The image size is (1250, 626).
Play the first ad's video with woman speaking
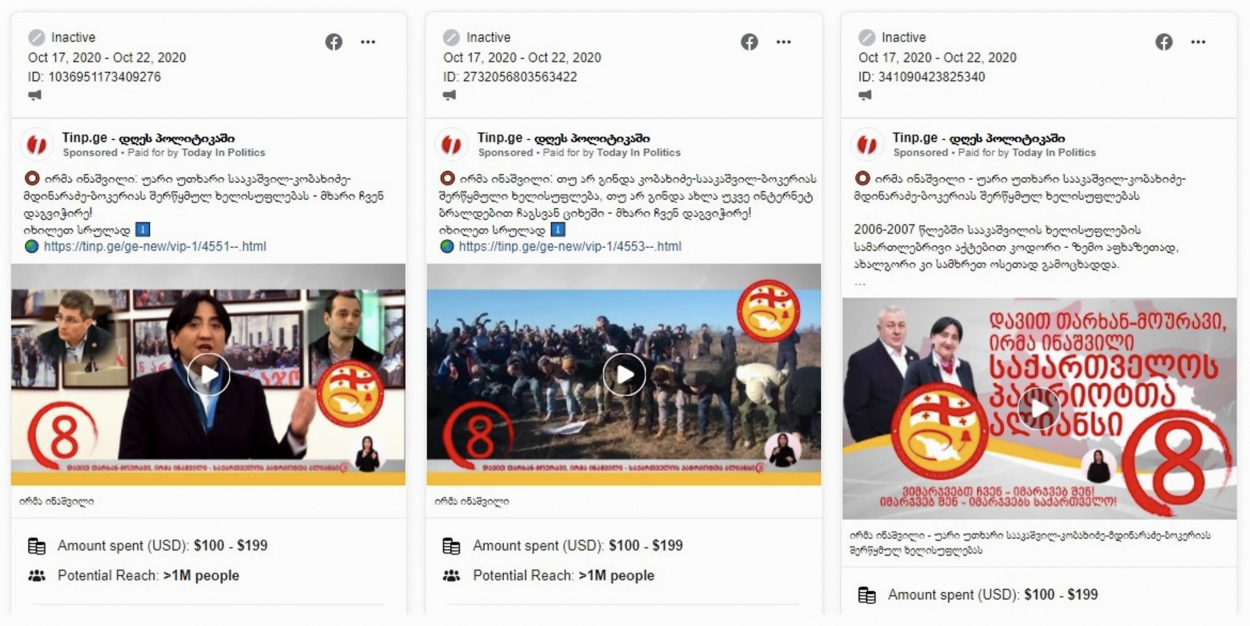(208, 375)
